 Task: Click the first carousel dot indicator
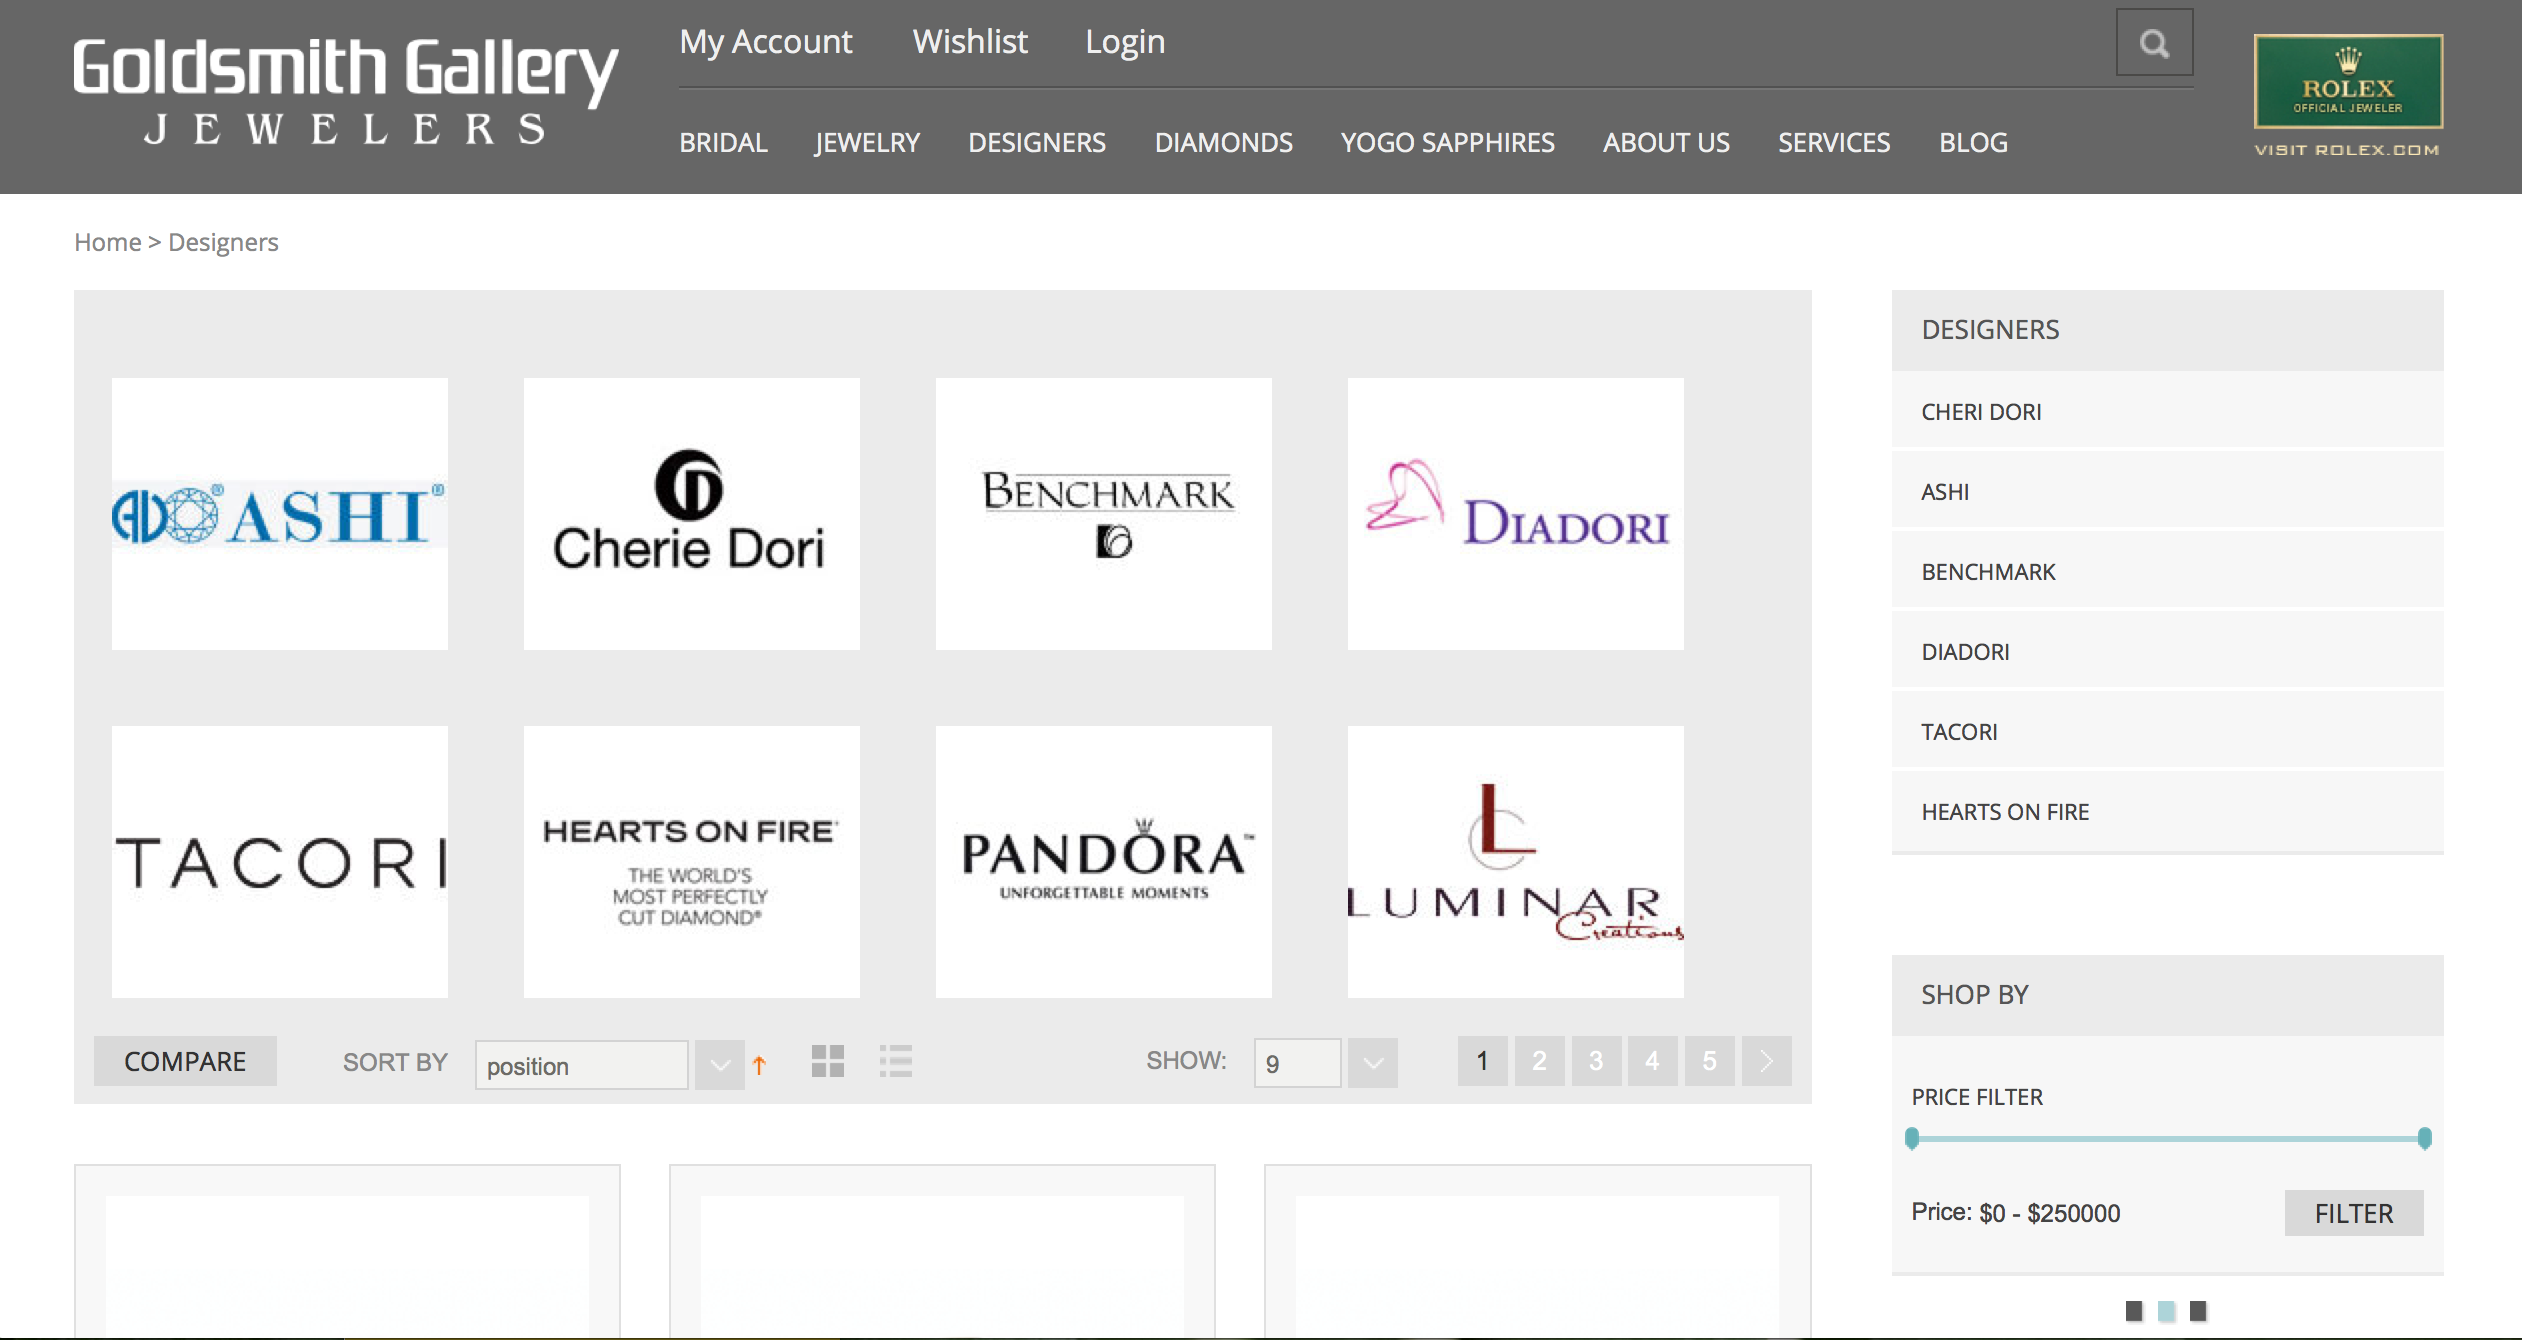point(2134,1310)
